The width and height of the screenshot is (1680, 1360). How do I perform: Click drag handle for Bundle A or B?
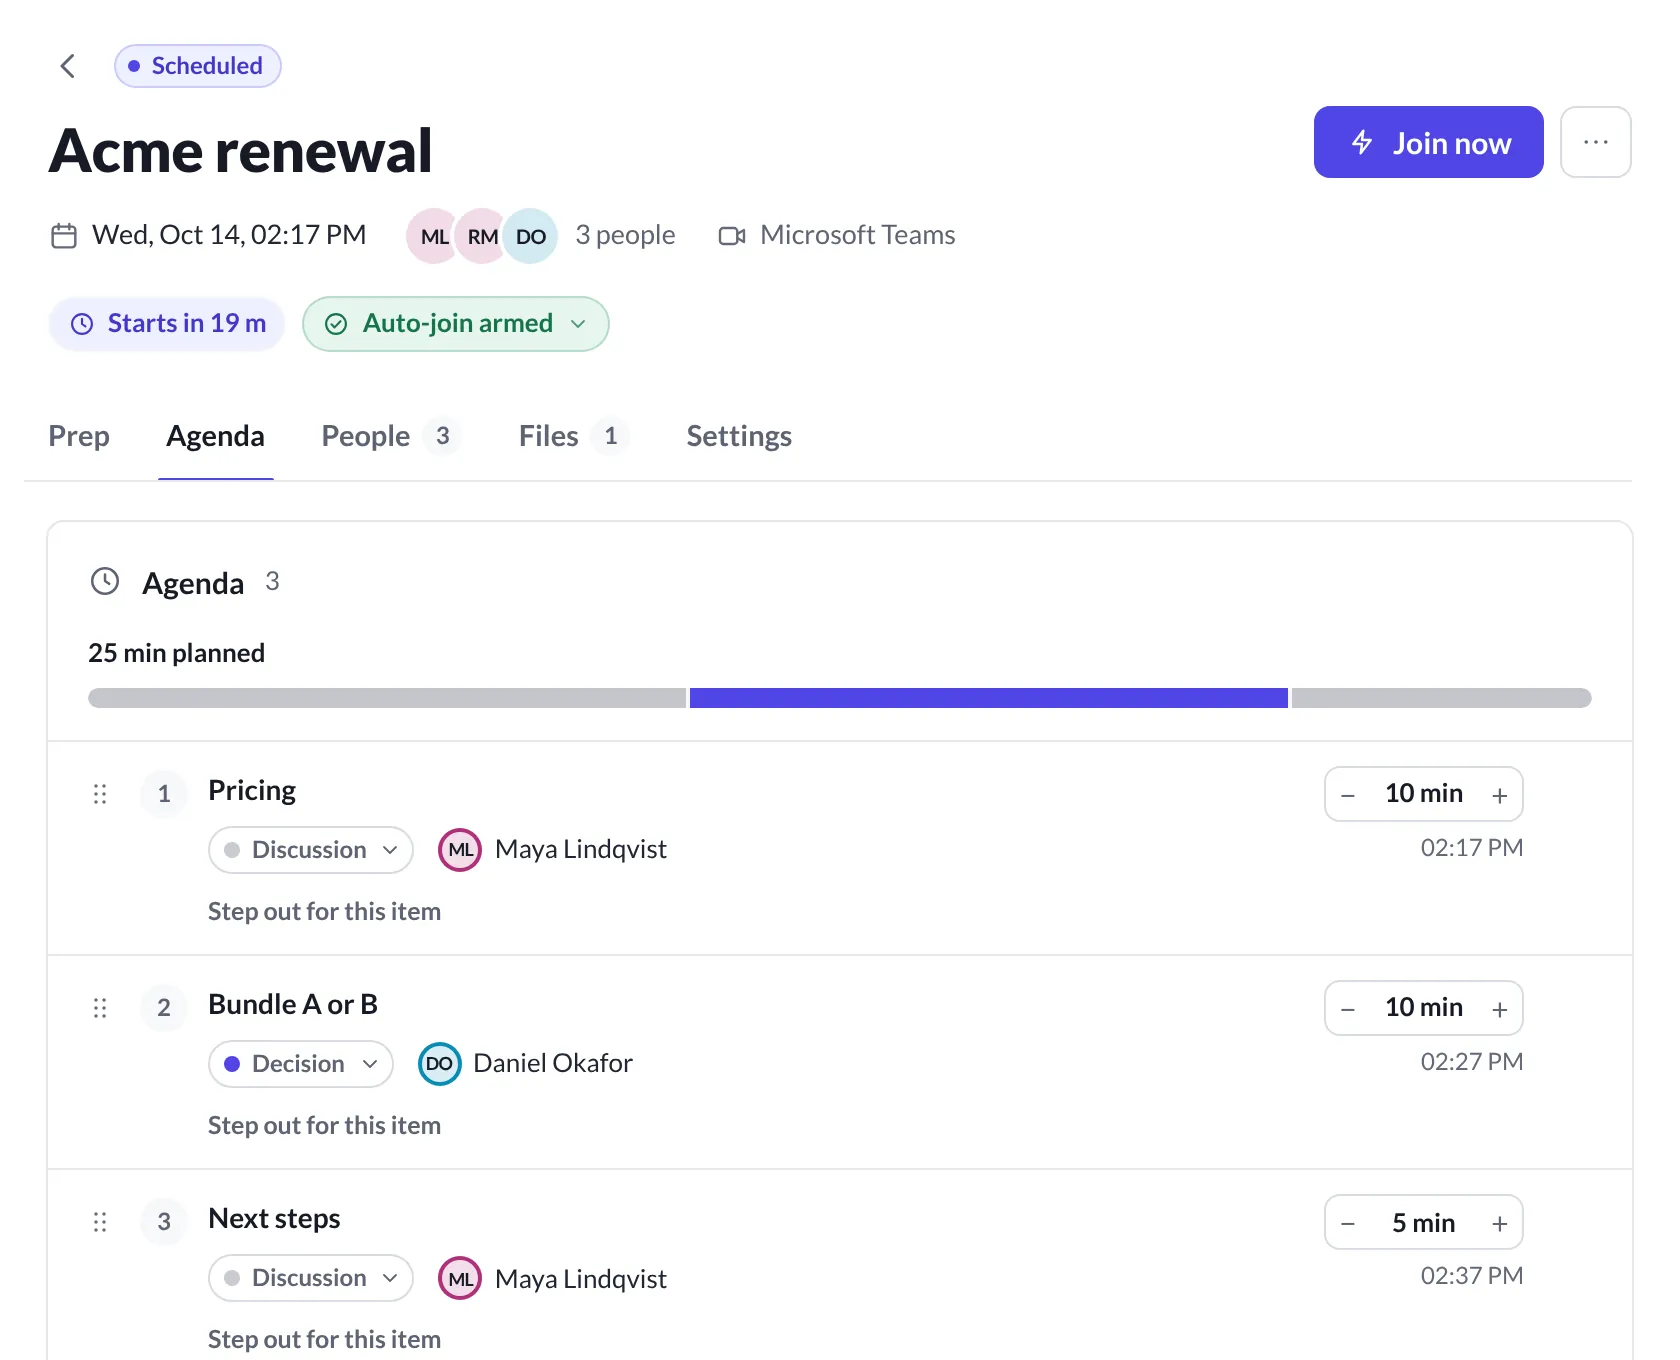100,1008
